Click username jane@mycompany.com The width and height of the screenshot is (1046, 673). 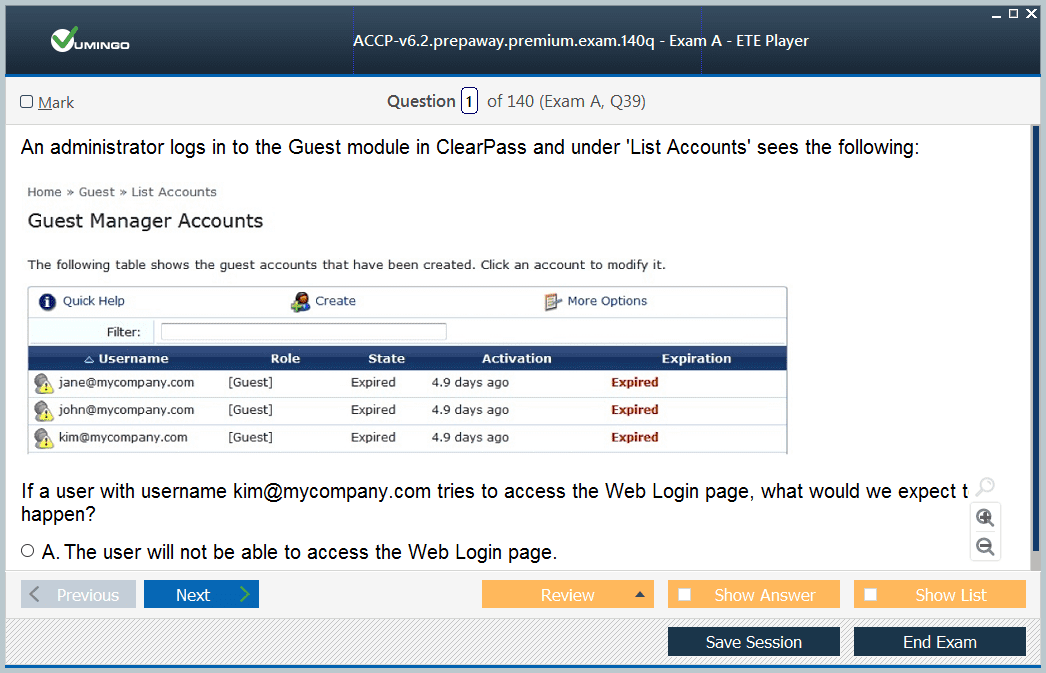pyautogui.click(x=127, y=383)
